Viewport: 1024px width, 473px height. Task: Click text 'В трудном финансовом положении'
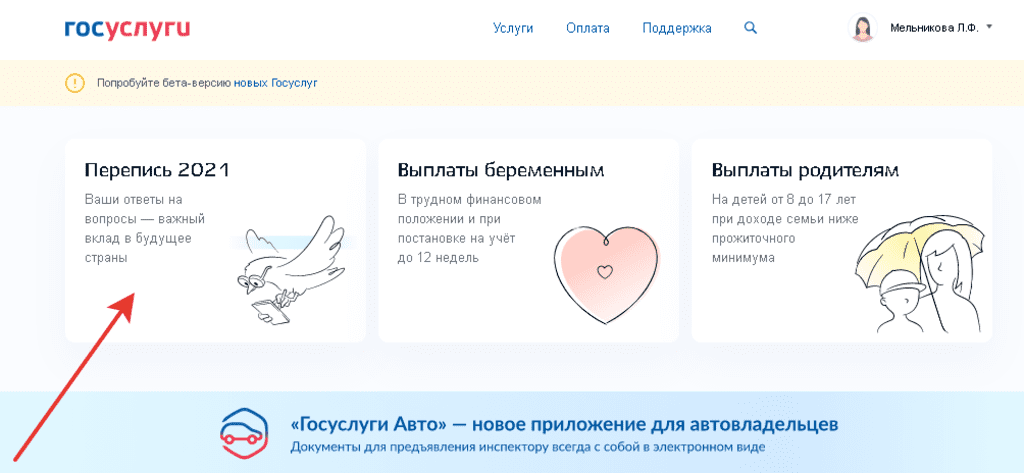pyautogui.click(x=470, y=209)
